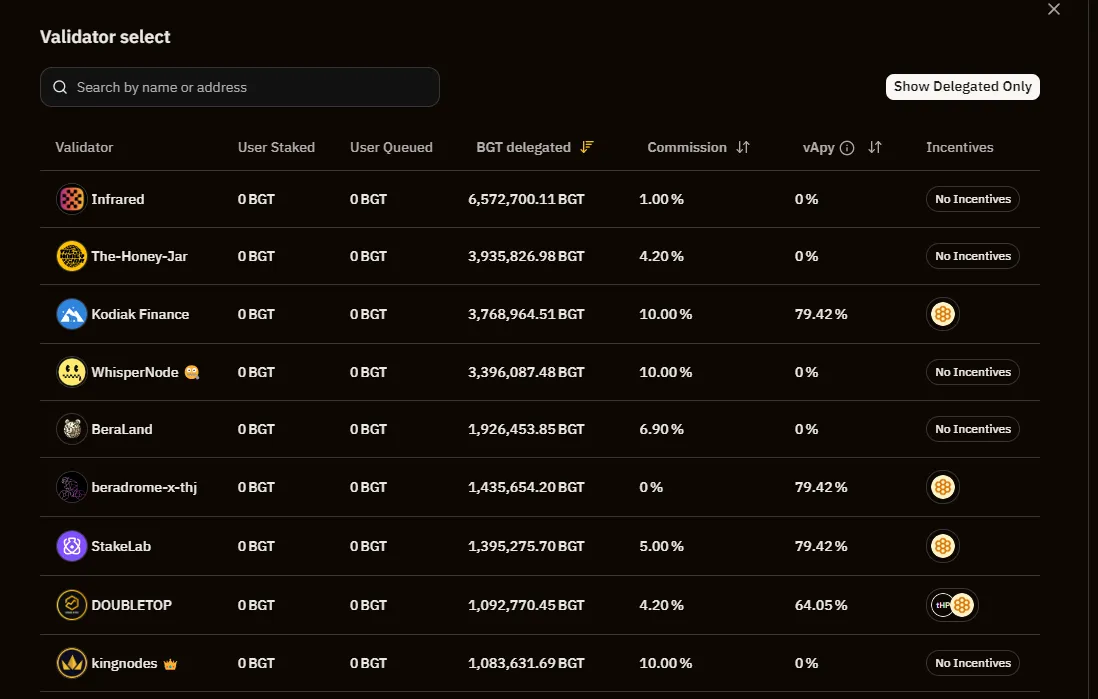
Task: Click the Infrared validator logo icon
Action: [72, 199]
